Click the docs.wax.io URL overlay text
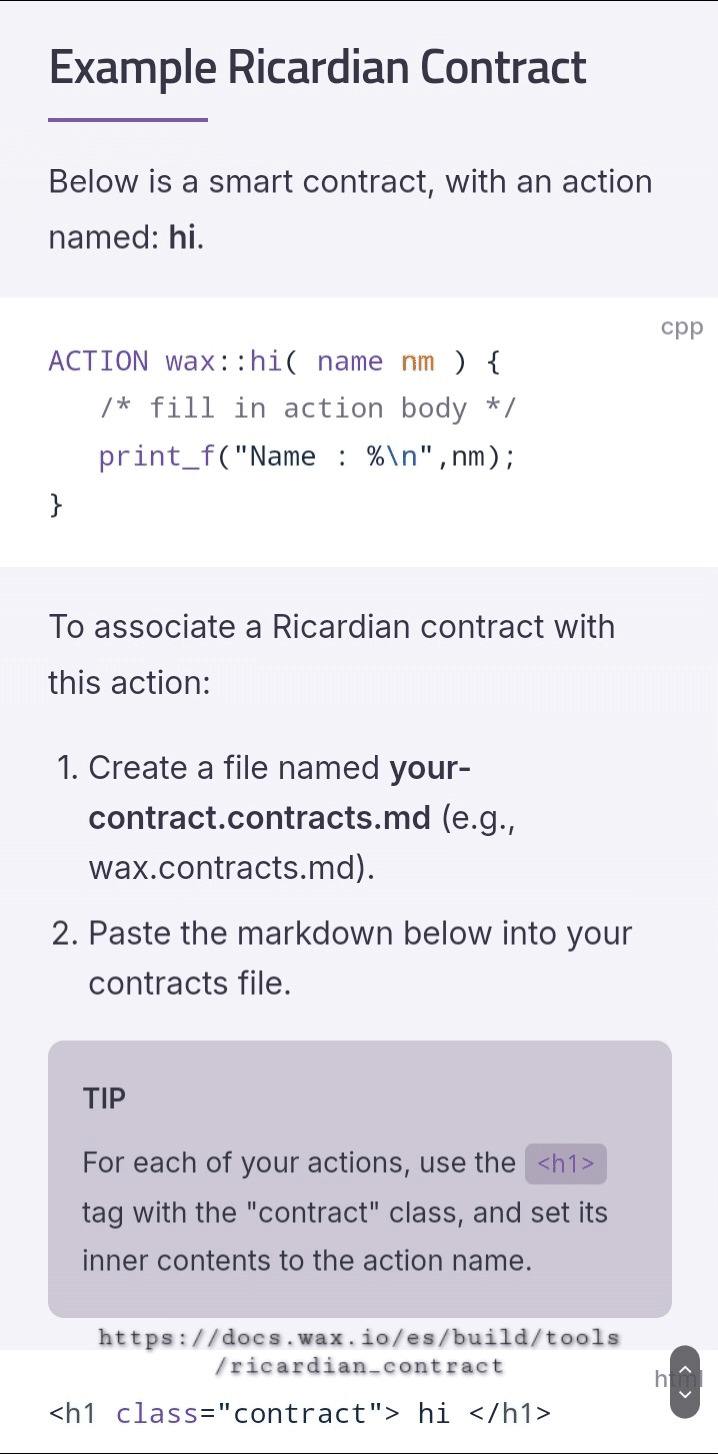 tap(359, 1351)
